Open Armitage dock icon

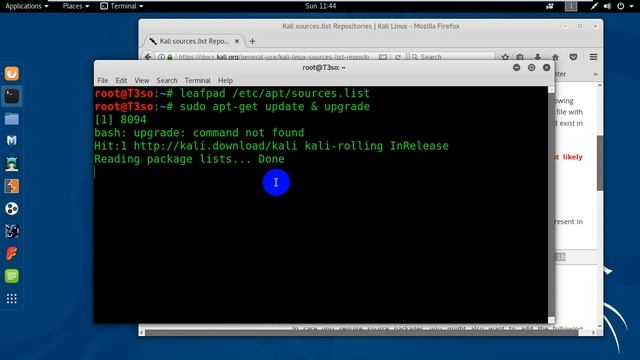point(11,164)
